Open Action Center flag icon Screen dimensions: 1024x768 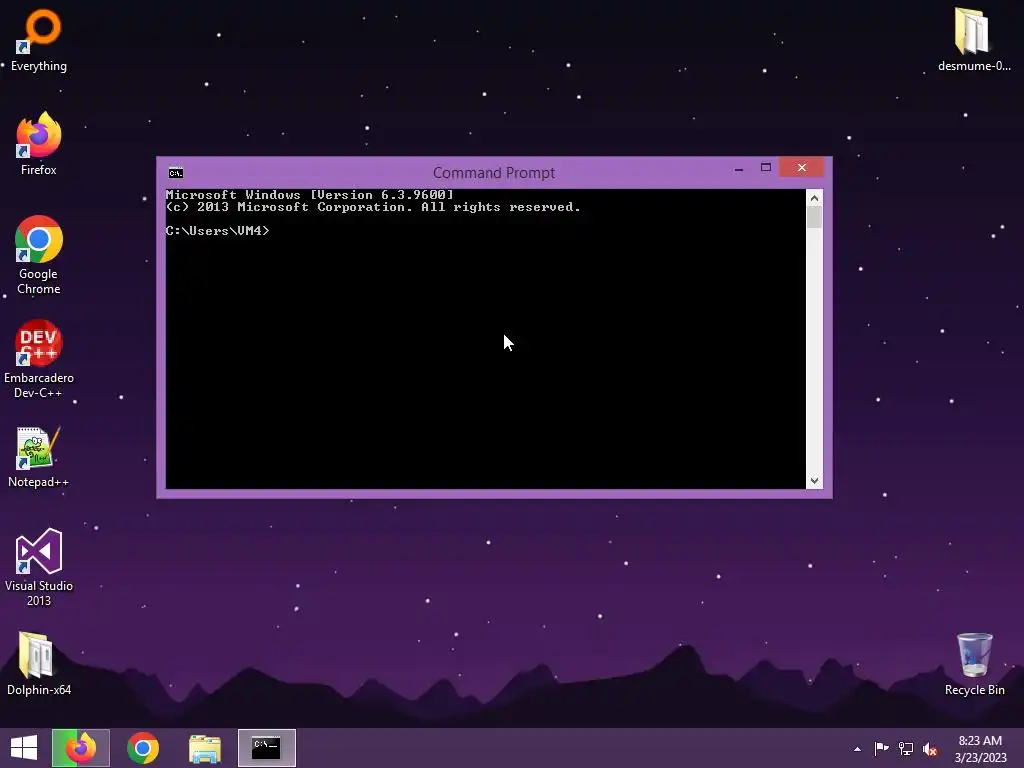(882, 748)
